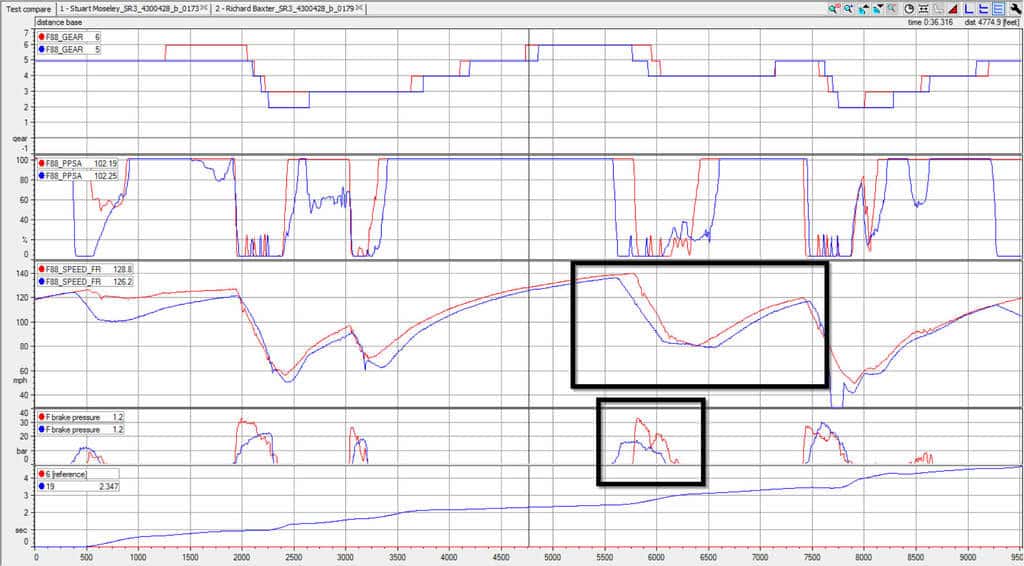The height and width of the screenshot is (566, 1024).
Task: Click the cursor sync arrows icon
Action: (x=923, y=9)
